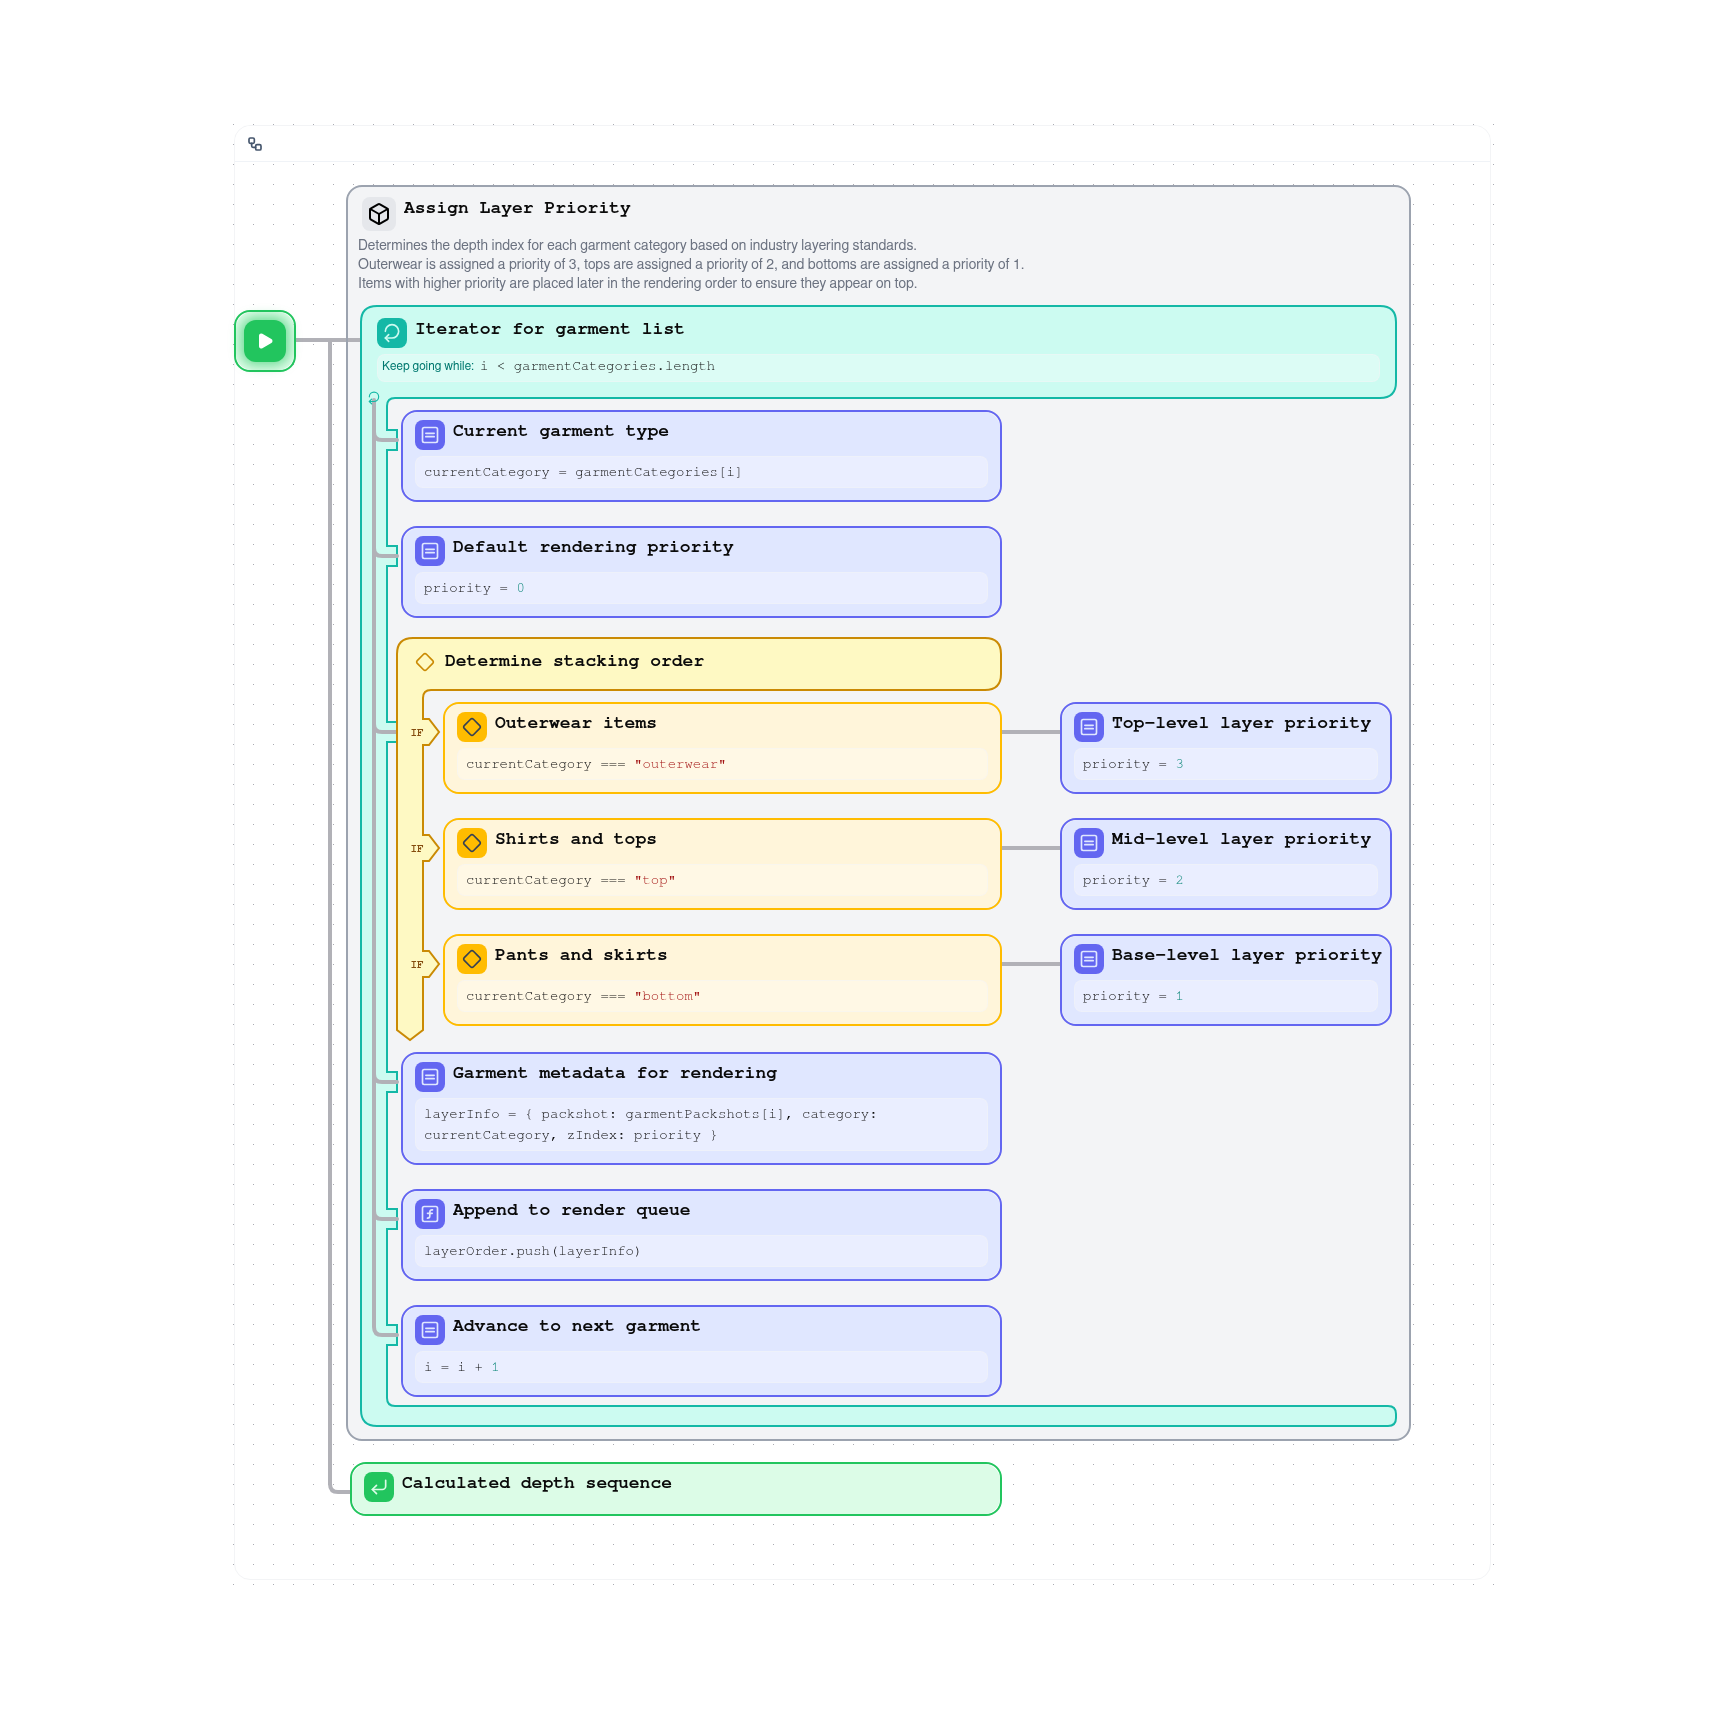Toggle the IF branch for Outerwear items
This screenshot has width=1725, height=1726.
point(418,733)
